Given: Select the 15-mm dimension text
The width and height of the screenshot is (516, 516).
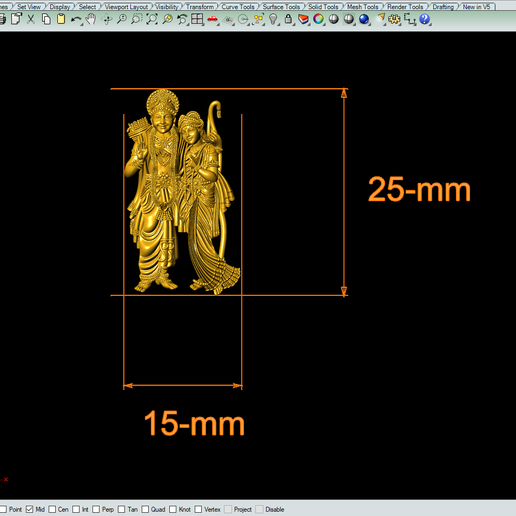Looking at the screenshot, I should click(x=194, y=423).
